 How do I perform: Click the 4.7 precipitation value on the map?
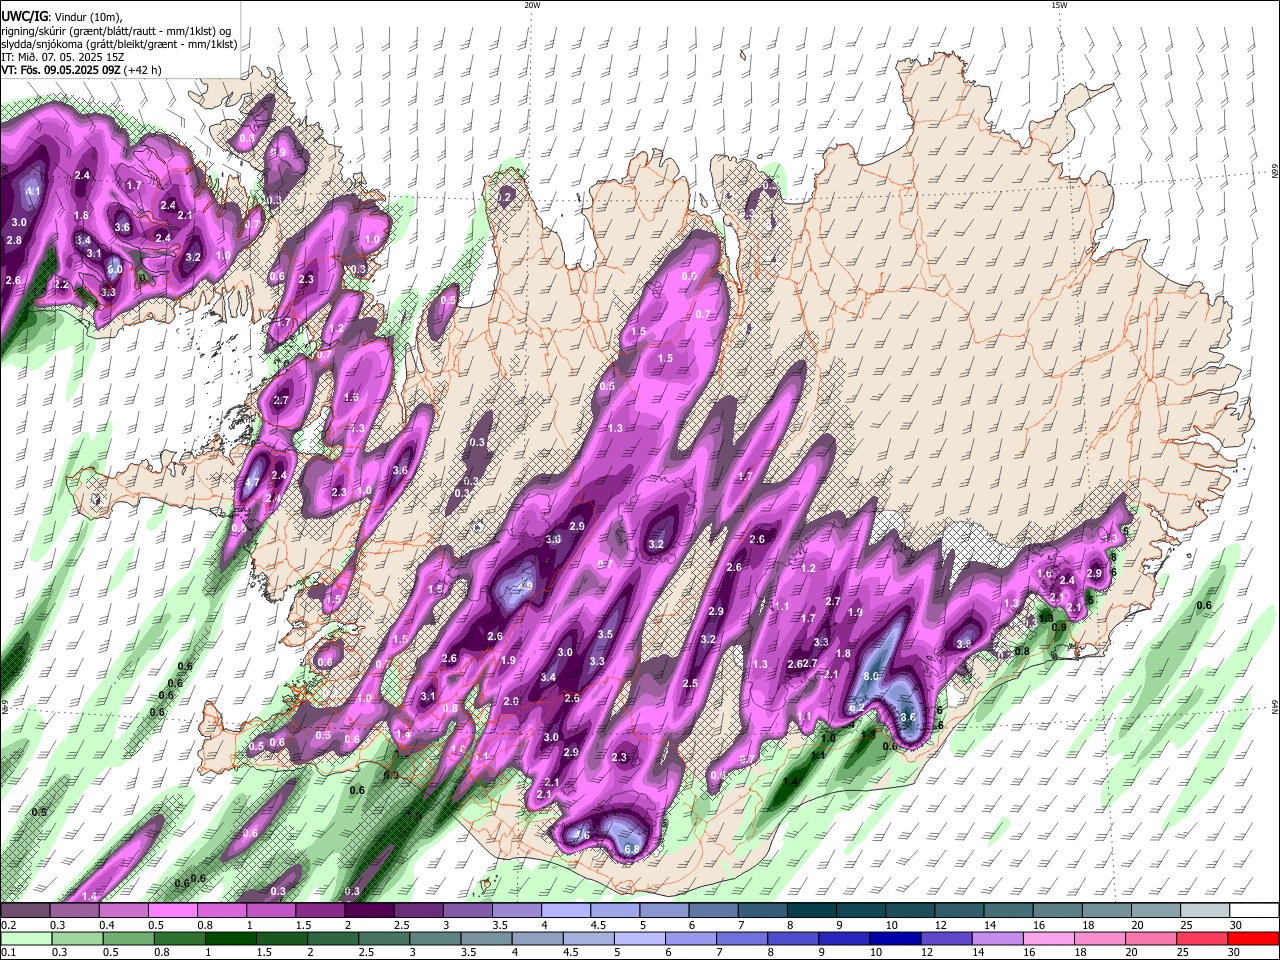coord(252,483)
